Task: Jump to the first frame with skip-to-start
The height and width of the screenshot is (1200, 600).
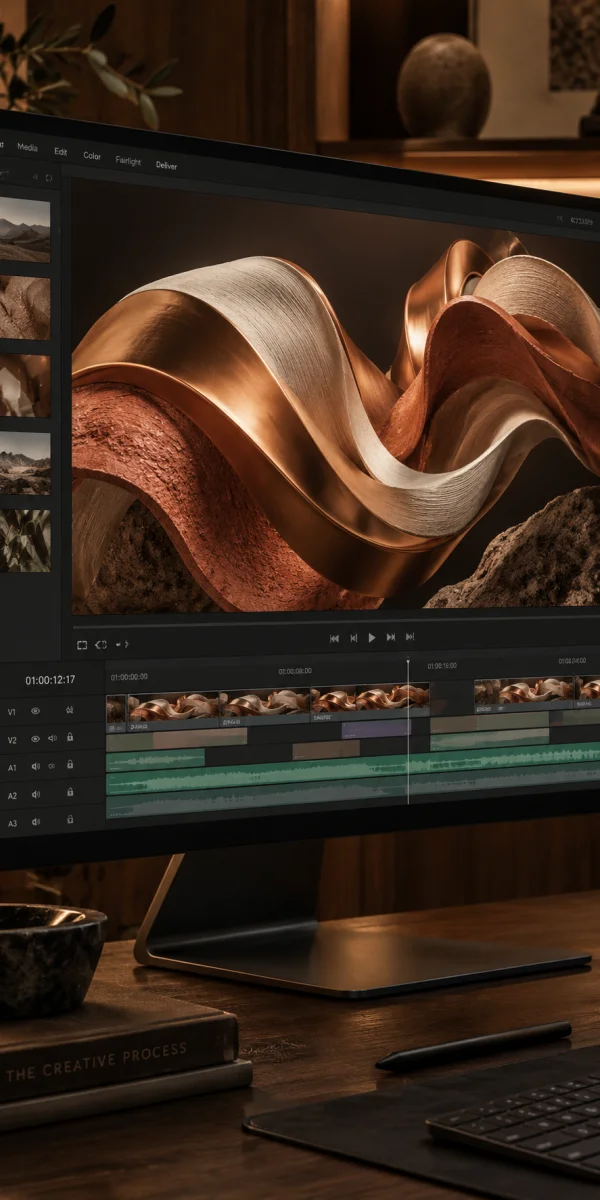Action: click(334, 638)
